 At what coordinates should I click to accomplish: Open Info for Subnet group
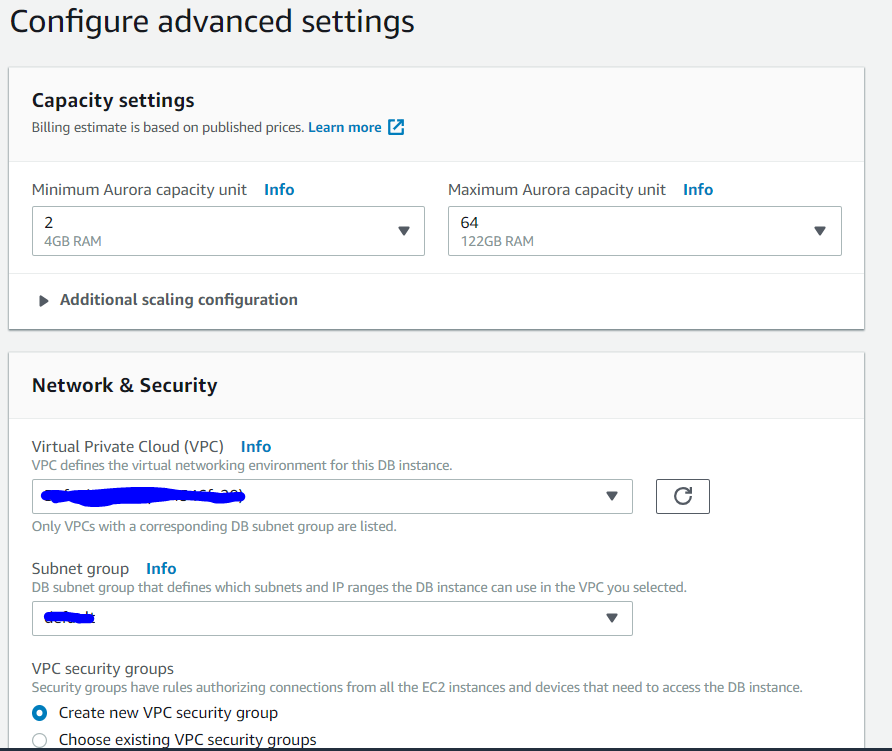[161, 568]
